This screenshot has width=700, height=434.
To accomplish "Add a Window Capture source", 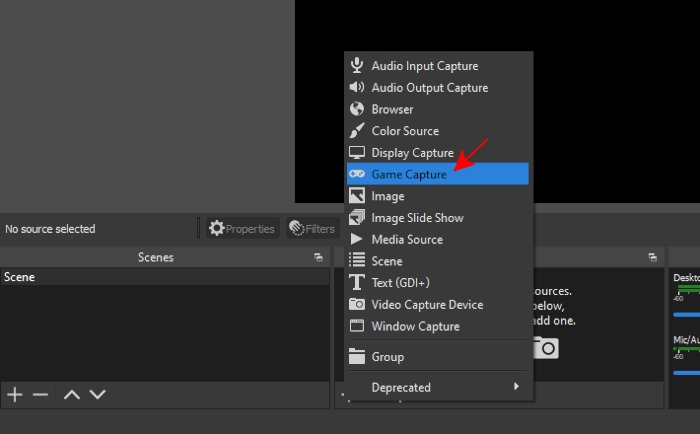I will pyautogui.click(x=438, y=326).
